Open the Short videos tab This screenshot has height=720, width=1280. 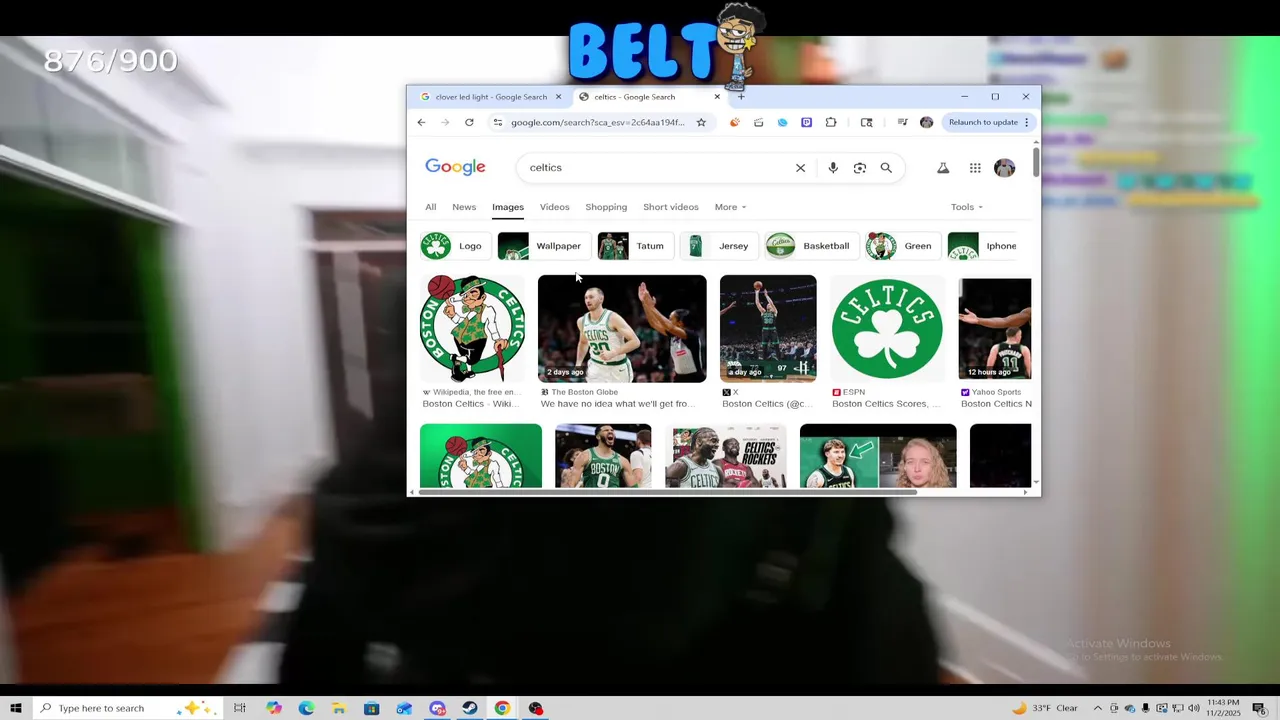coord(671,207)
